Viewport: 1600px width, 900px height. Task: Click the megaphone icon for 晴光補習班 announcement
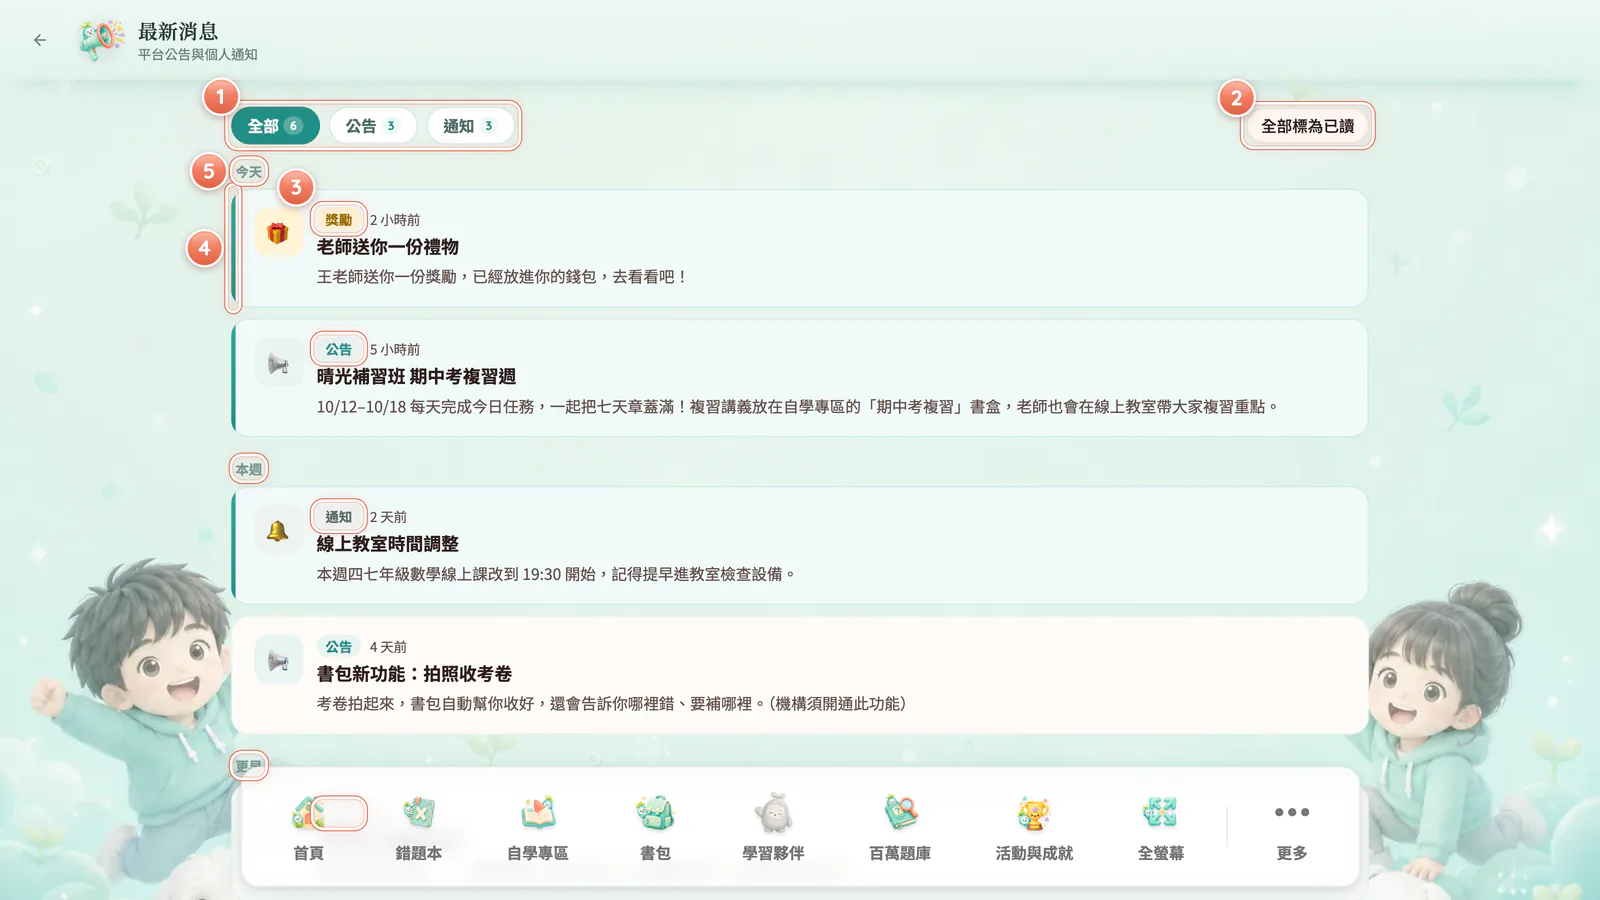[x=278, y=363]
